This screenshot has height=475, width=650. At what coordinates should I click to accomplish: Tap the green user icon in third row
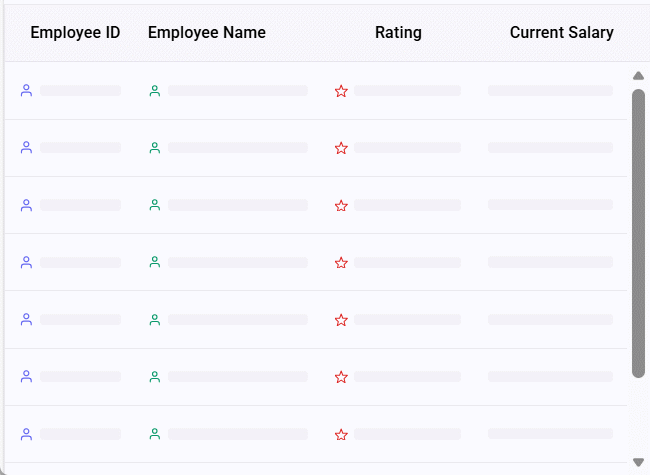[x=155, y=205]
